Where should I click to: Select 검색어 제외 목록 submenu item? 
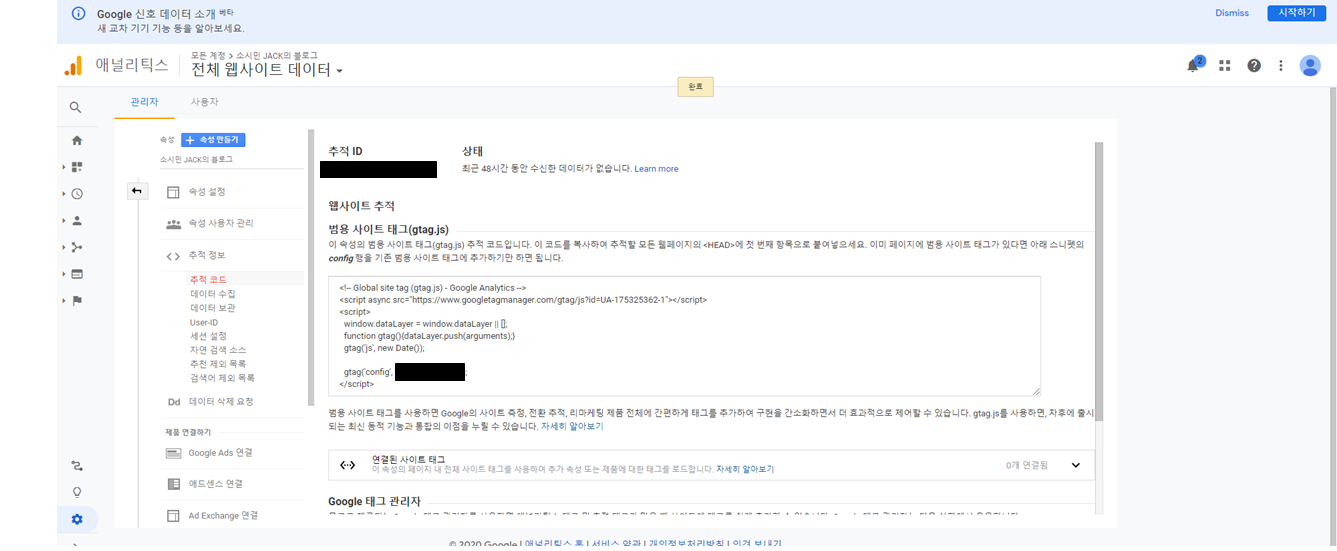point(222,378)
